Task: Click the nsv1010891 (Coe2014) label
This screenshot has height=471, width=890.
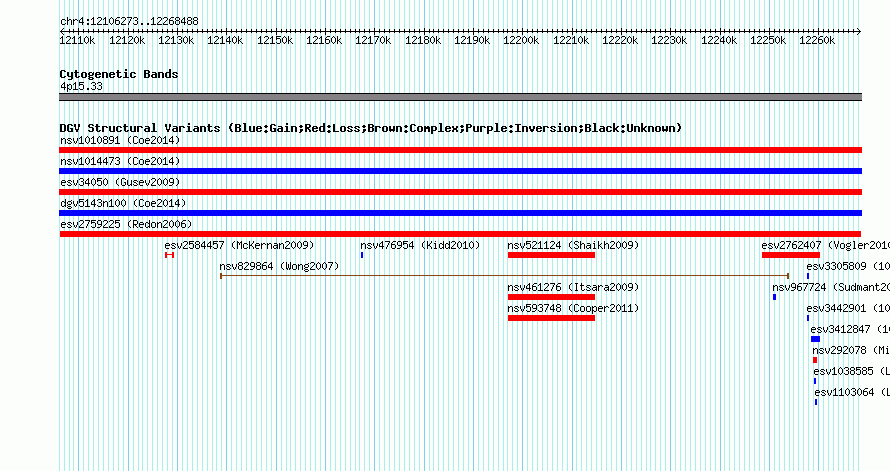Action: [x=120, y=140]
